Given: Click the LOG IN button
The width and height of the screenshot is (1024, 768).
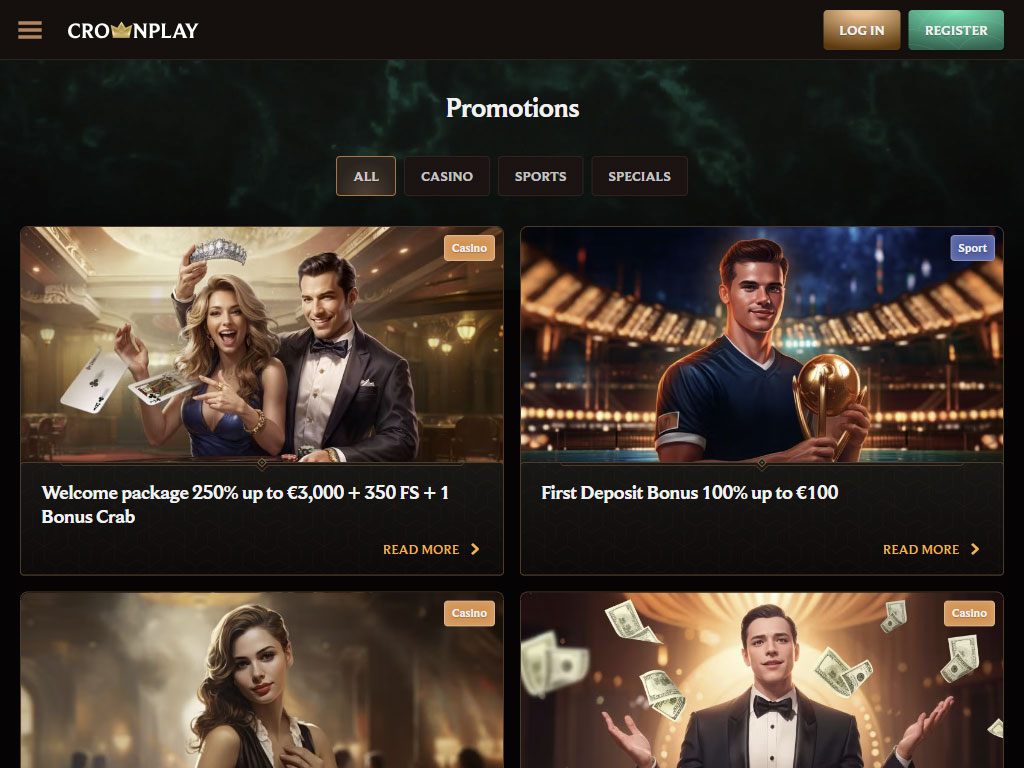Looking at the screenshot, I should 861,30.
